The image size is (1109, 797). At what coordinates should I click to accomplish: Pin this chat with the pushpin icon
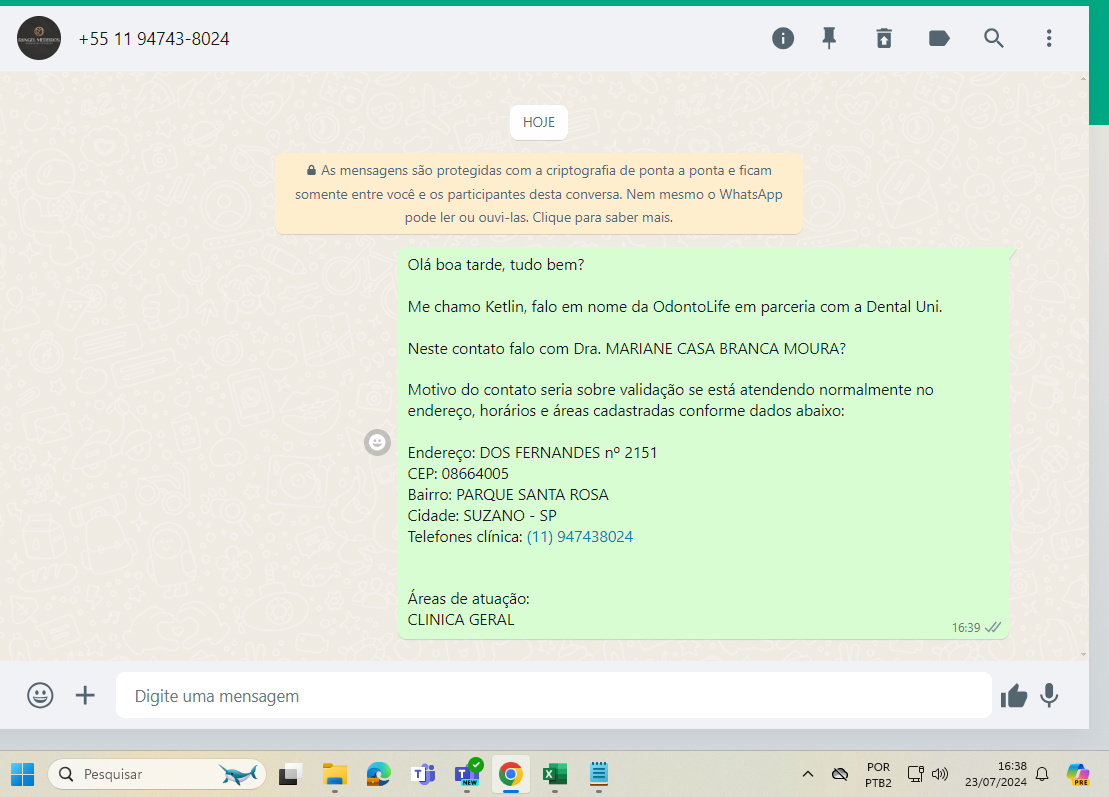point(829,38)
